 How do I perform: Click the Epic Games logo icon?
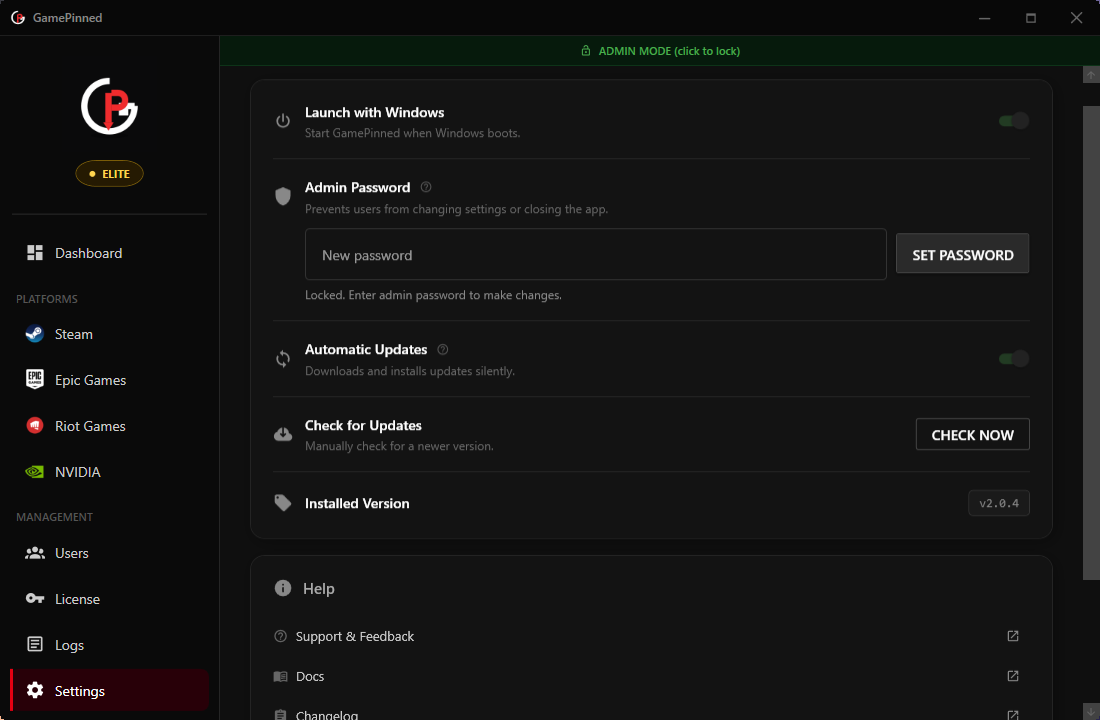point(34,379)
